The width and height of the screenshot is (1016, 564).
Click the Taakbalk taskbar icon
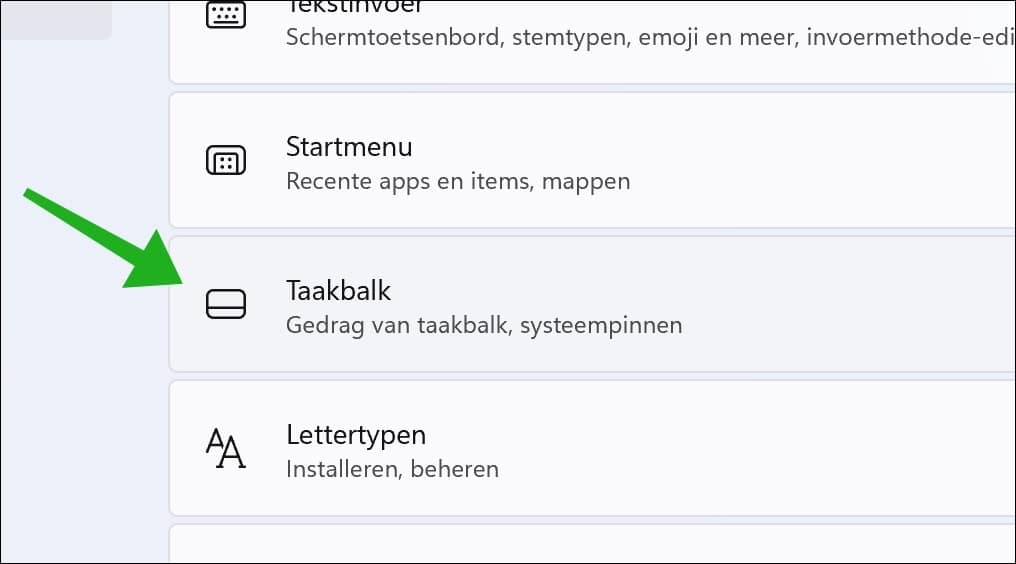click(225, 304)
